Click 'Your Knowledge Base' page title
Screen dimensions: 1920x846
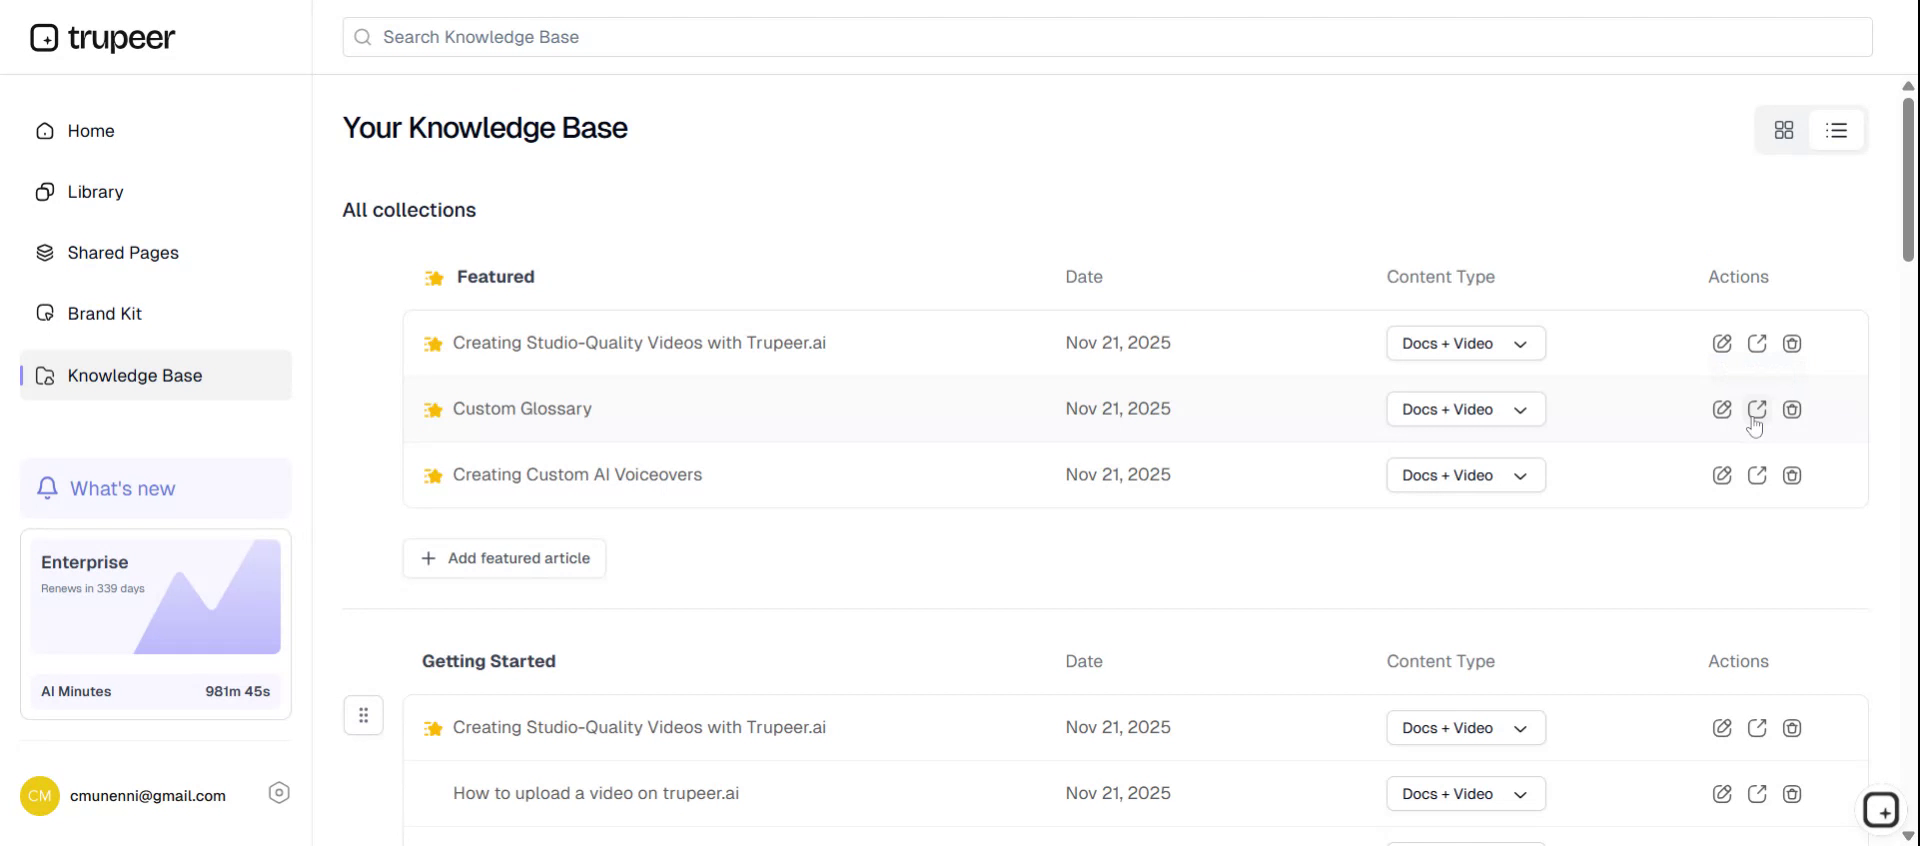[x=485, y=128]
